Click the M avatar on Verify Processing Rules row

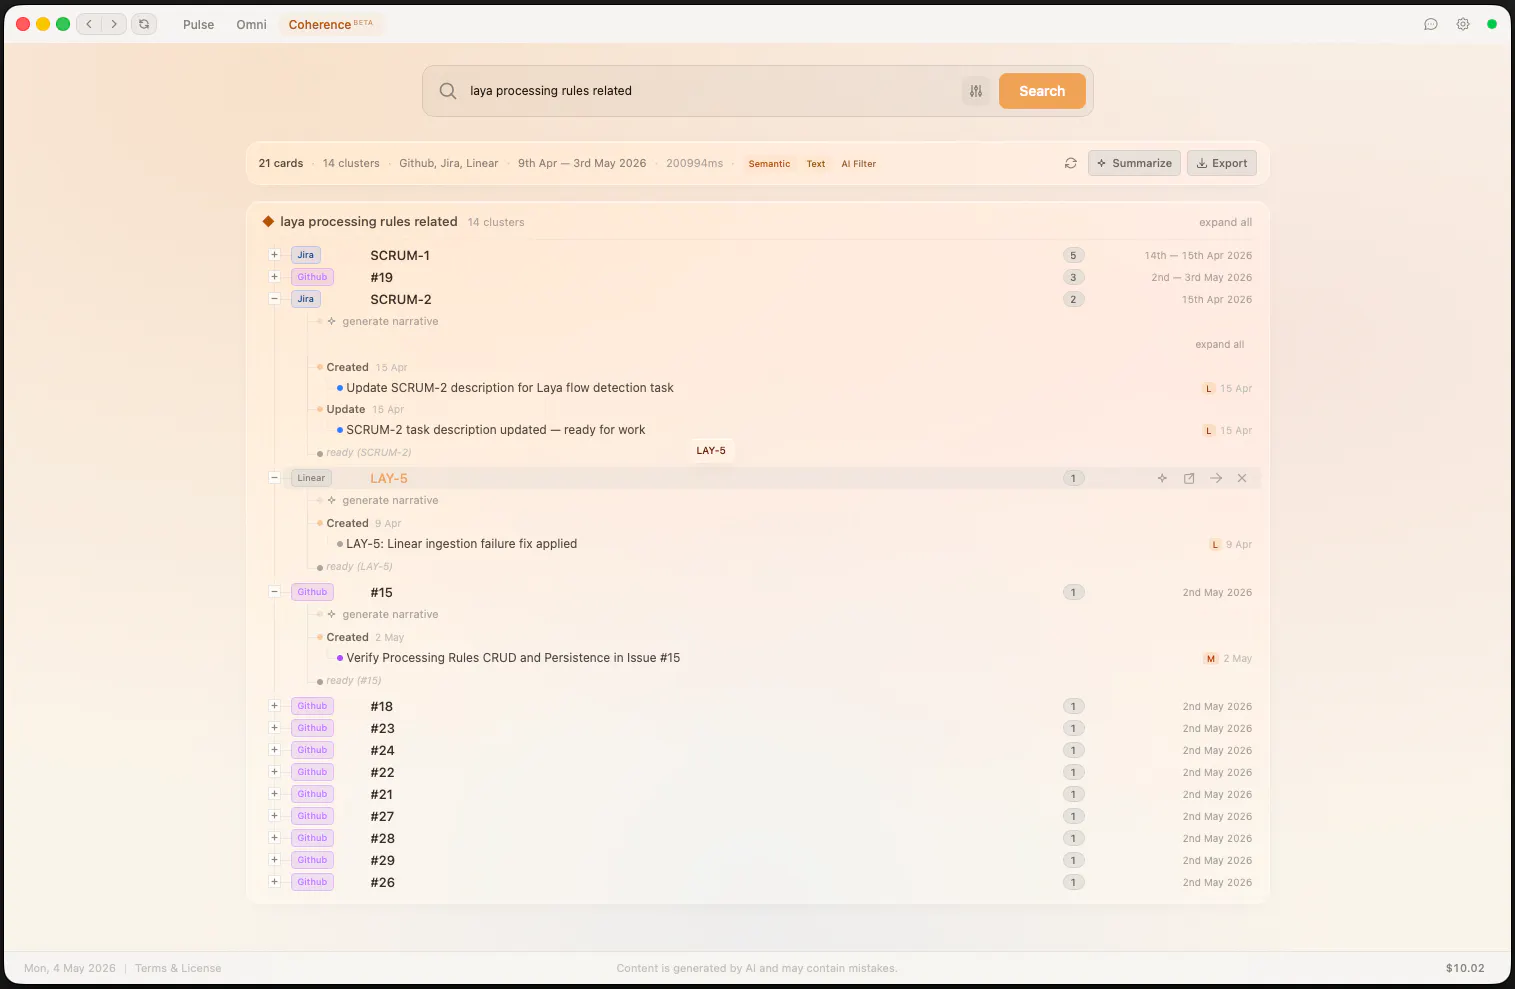pos(1211,658)
